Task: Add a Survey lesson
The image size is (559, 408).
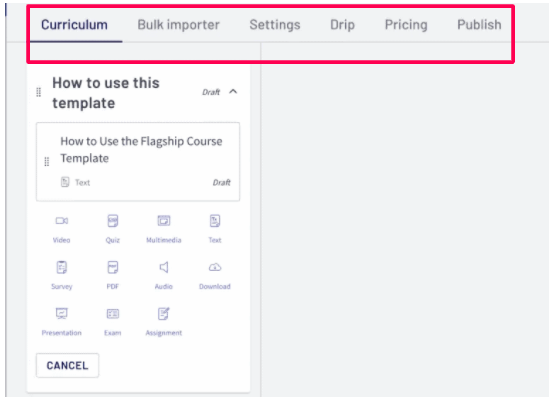Action: coord(61,275)
